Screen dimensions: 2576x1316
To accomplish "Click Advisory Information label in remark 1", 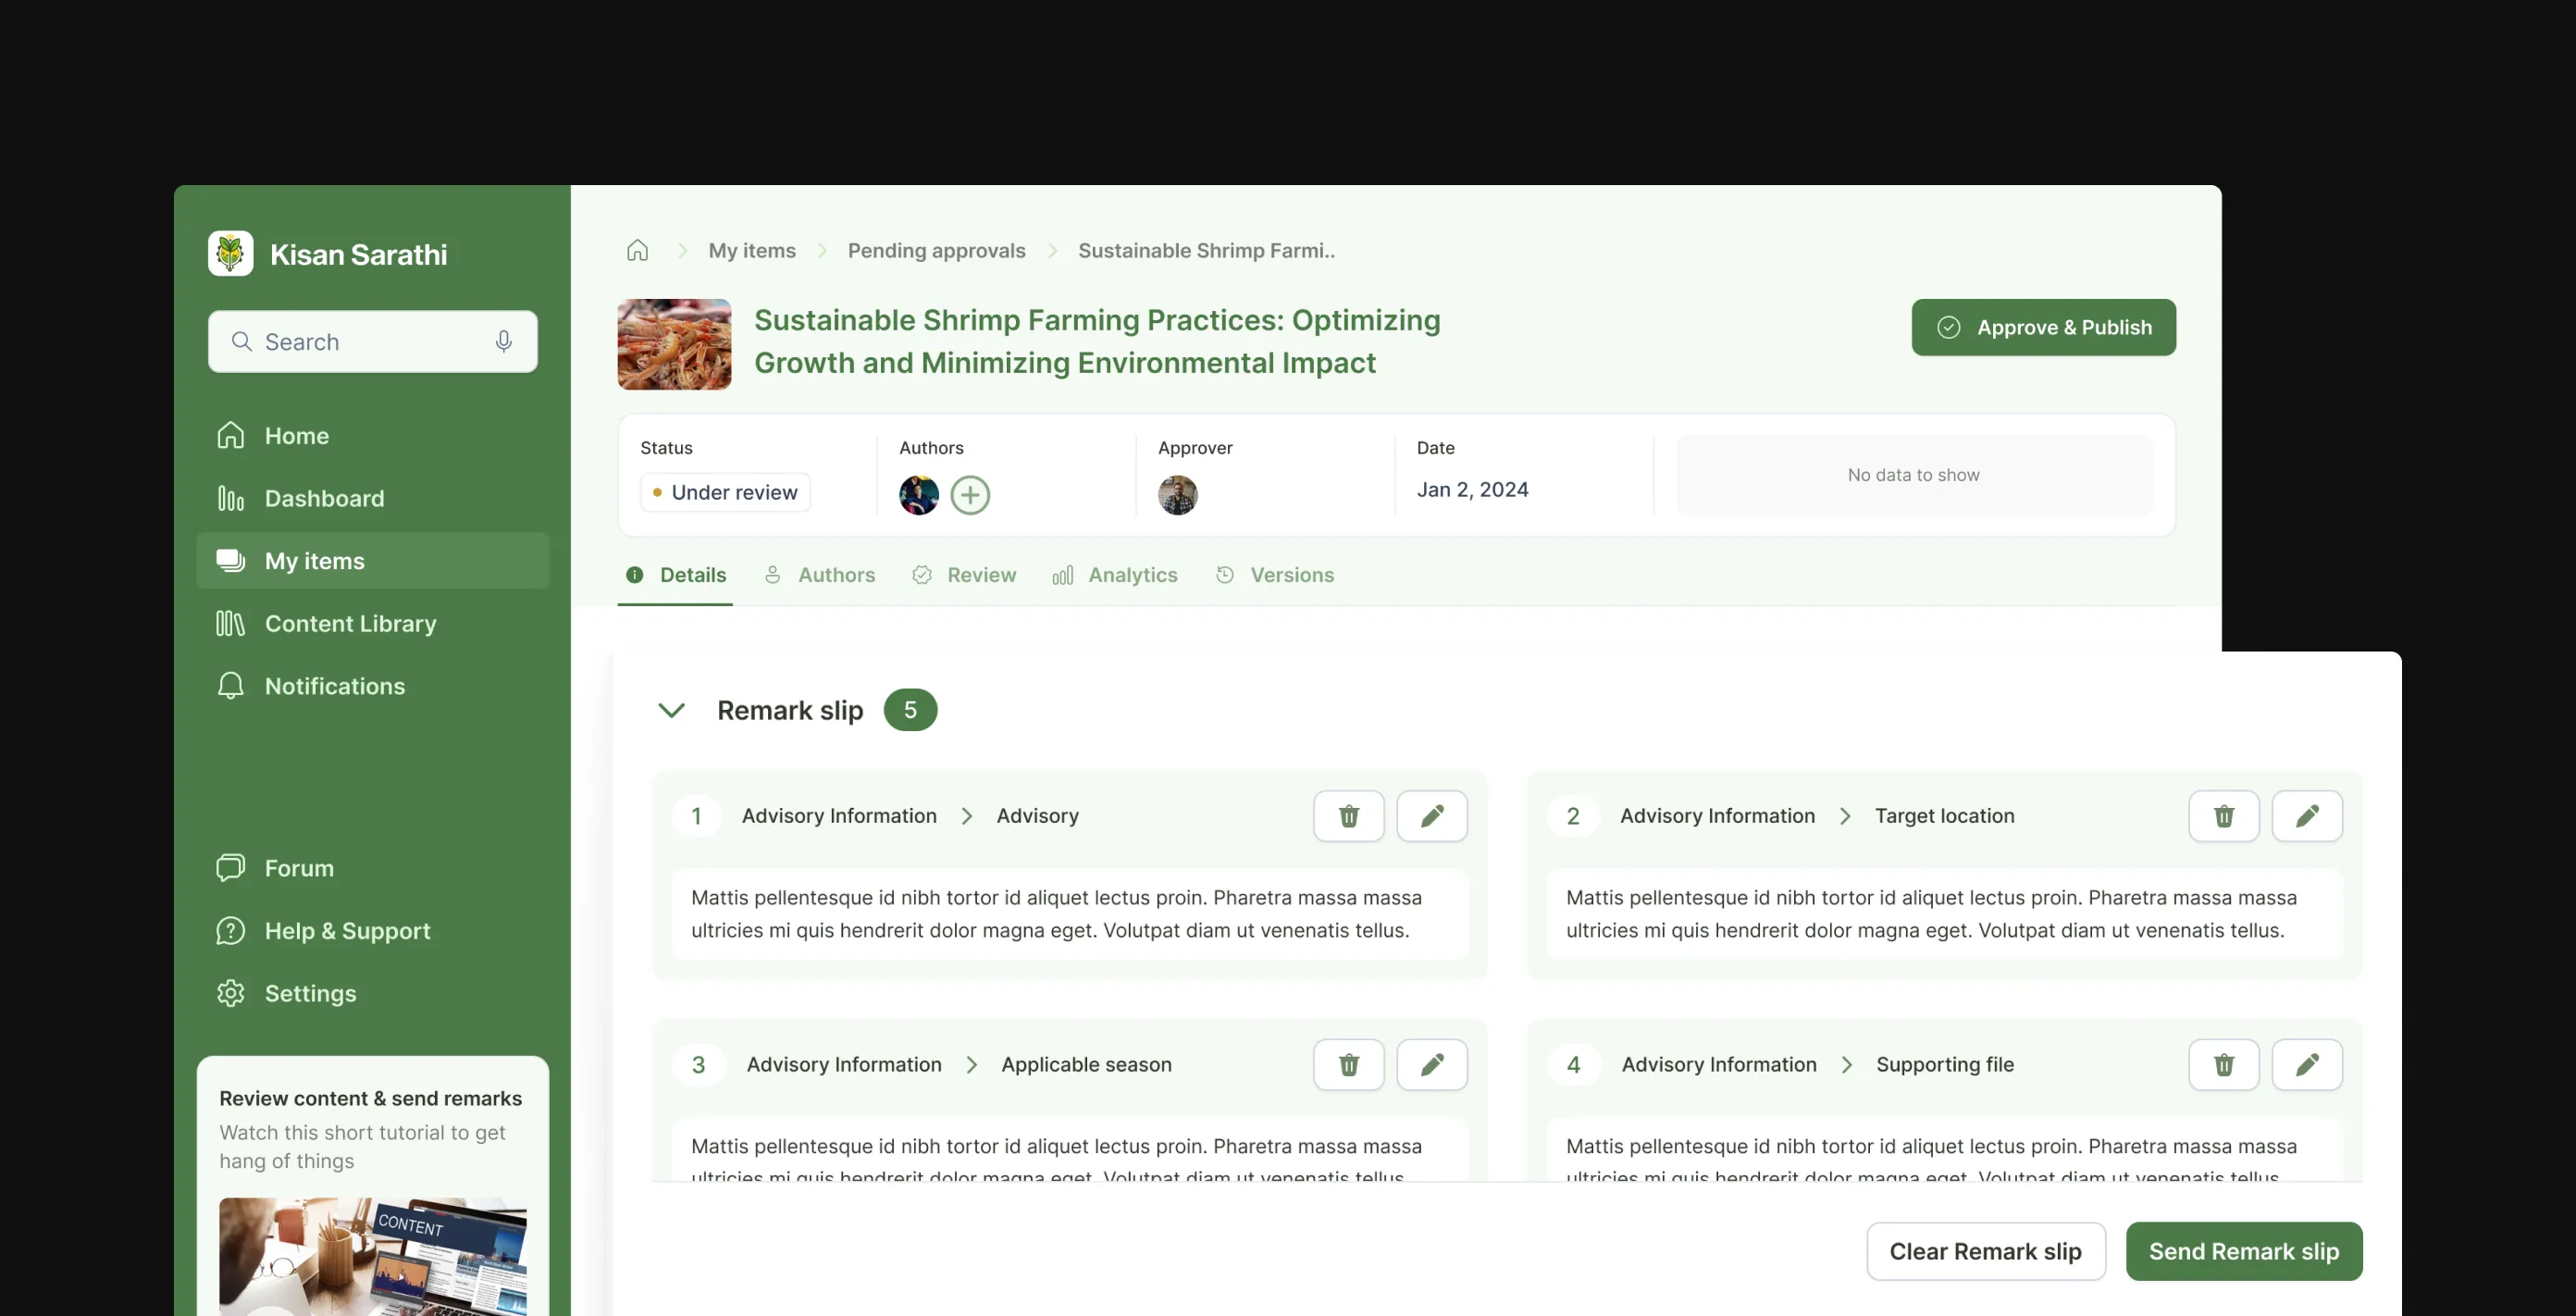I will coord(839,816).
